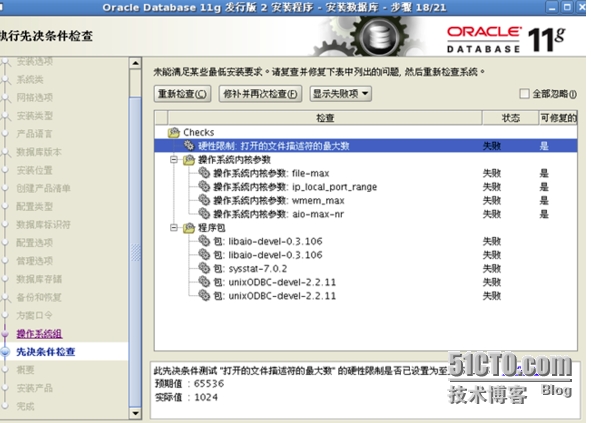The width and height of the screenshot is (591, 423).
Task: Click 失败 status of file-max row
Action: pos(492,173)
